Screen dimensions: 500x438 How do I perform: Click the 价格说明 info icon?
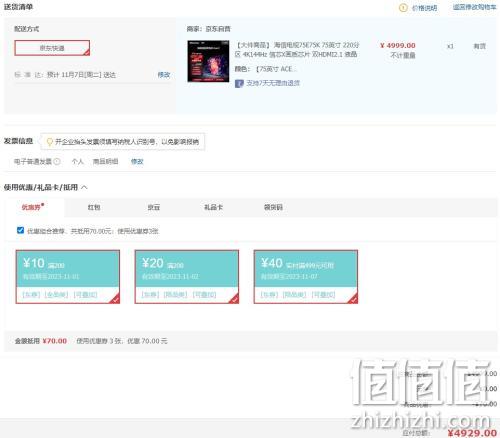pyautogui.click(x=403, y=7)
